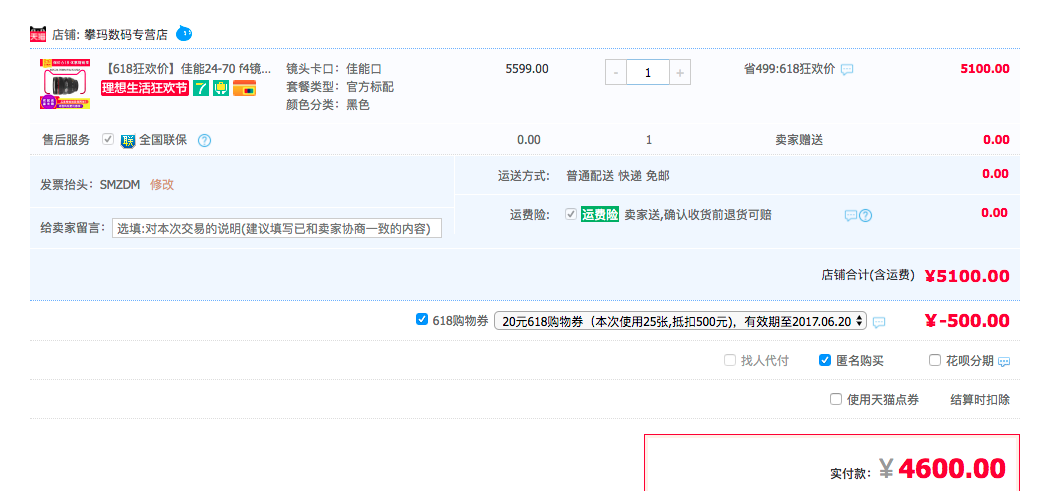Toggle the 售后服务 全国联保 checkbox
1039x491 pixels.
click(107, 140)
